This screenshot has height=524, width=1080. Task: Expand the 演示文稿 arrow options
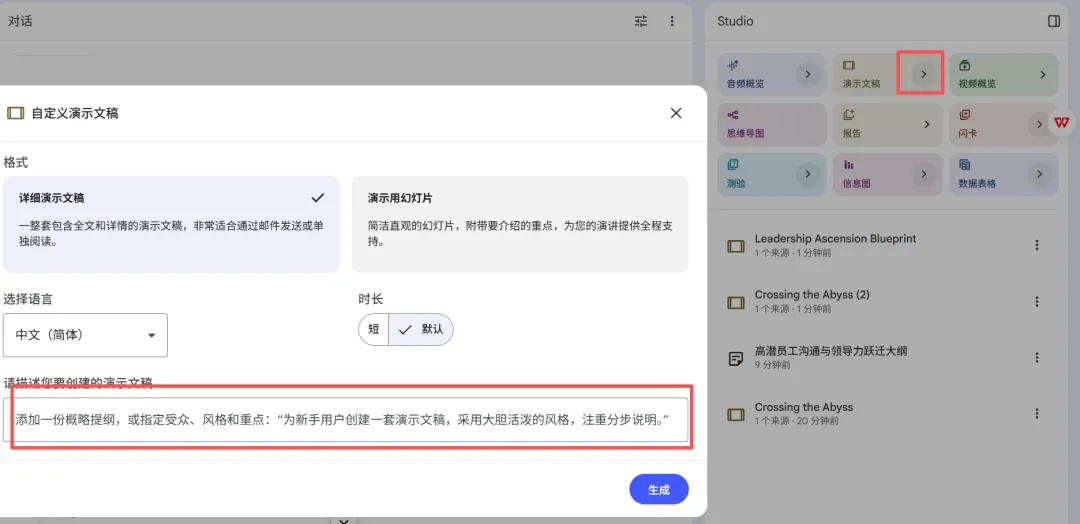(924, 74)
